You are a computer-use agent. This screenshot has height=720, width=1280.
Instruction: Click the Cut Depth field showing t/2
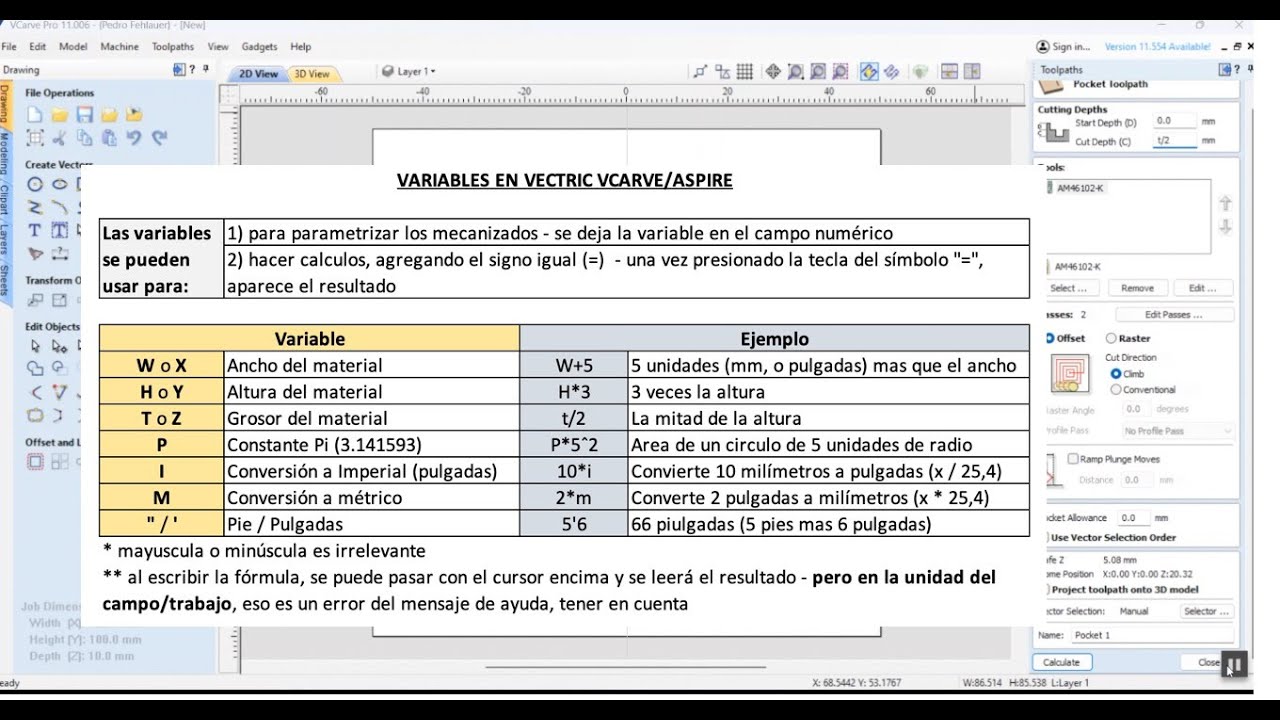click(x=1173, y=141)
